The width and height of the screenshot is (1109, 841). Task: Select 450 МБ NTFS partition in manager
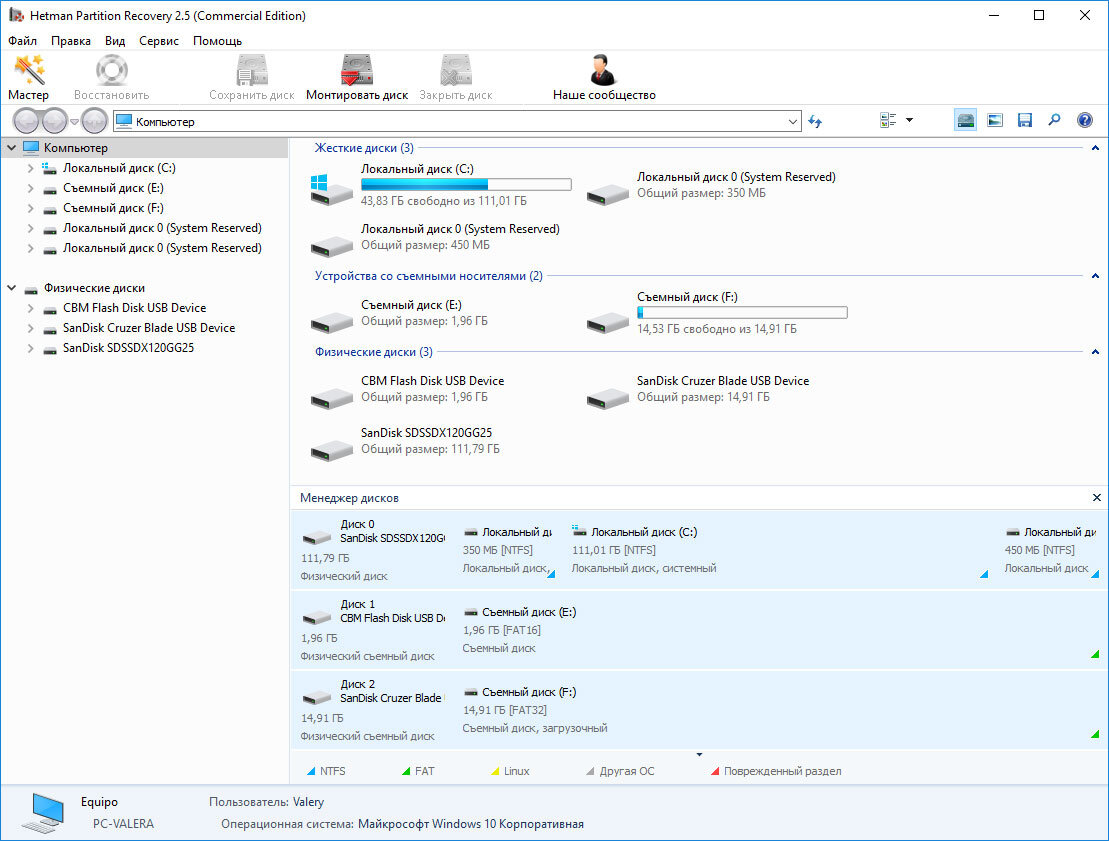[x=1051, y=550]
